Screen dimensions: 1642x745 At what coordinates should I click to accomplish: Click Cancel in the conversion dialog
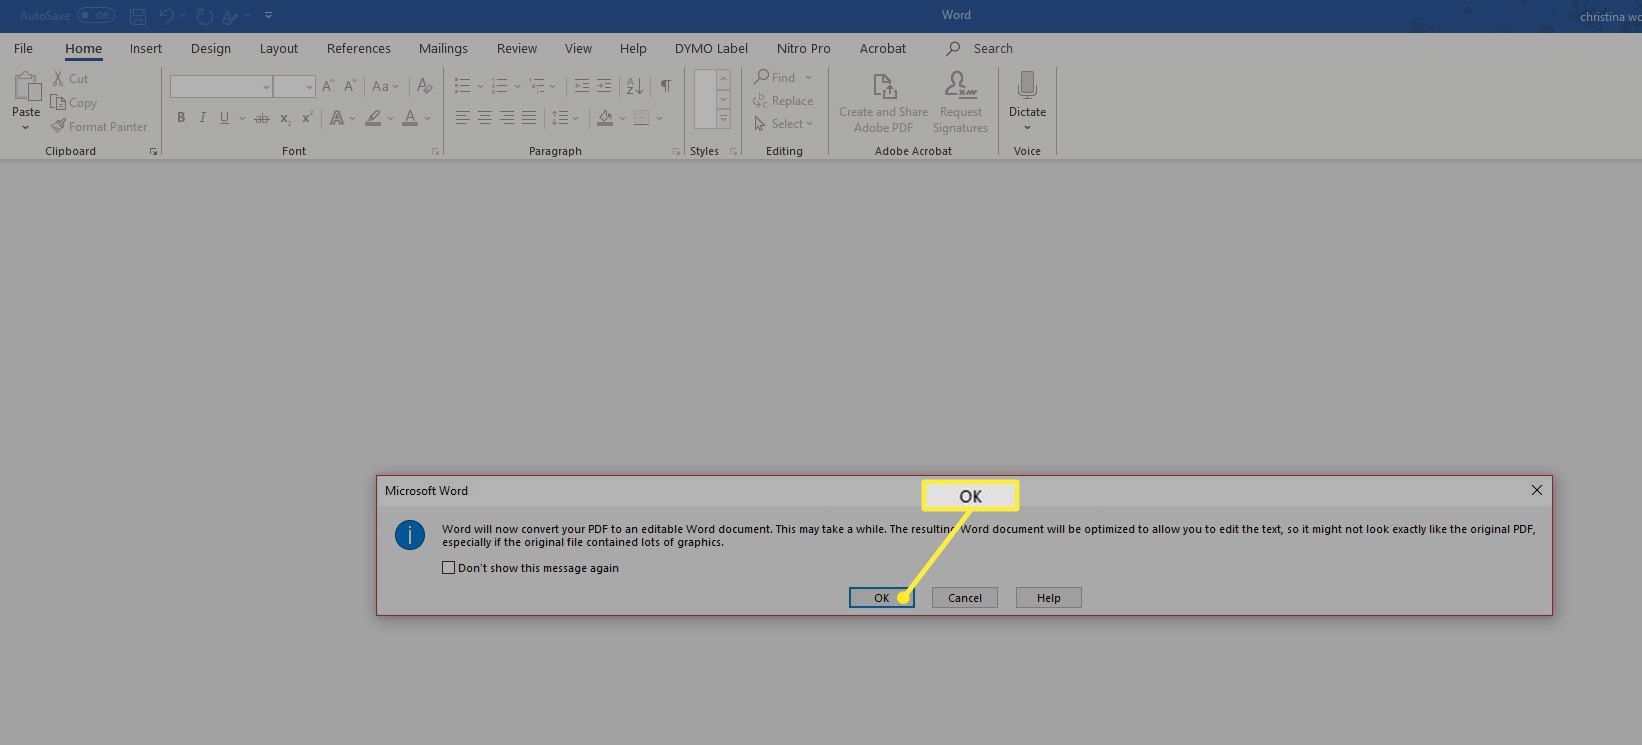(x=965, y=598)
